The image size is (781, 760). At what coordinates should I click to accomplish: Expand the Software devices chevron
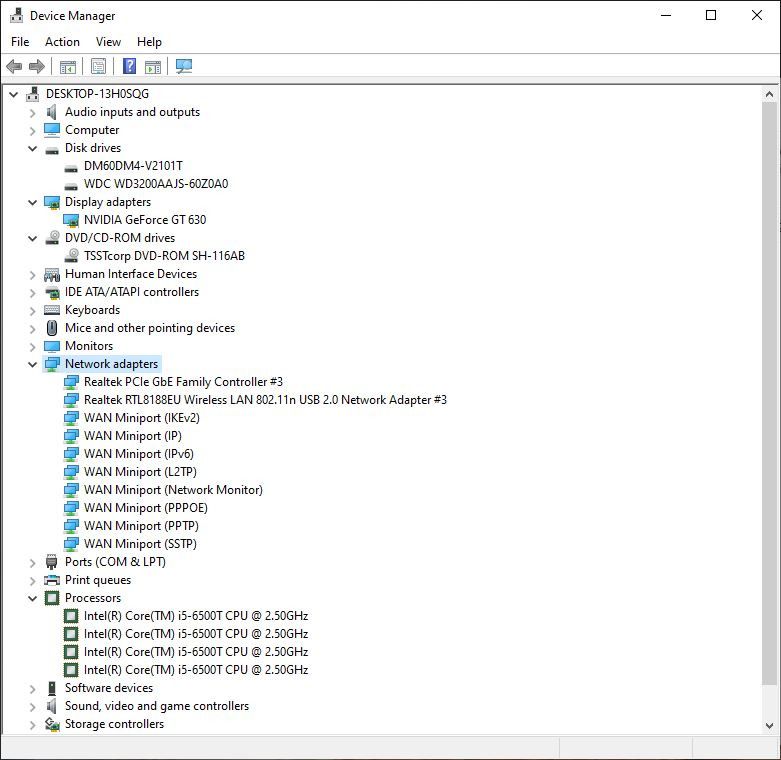pos(32,689)
